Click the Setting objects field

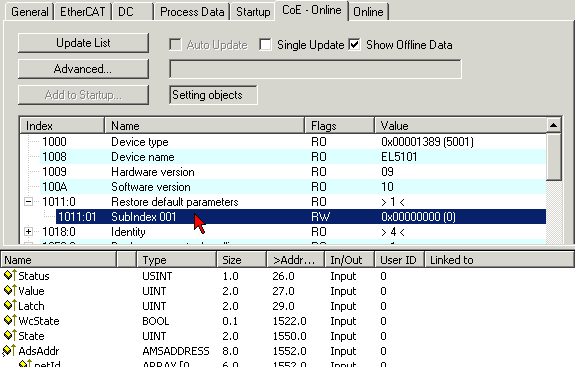213,95
